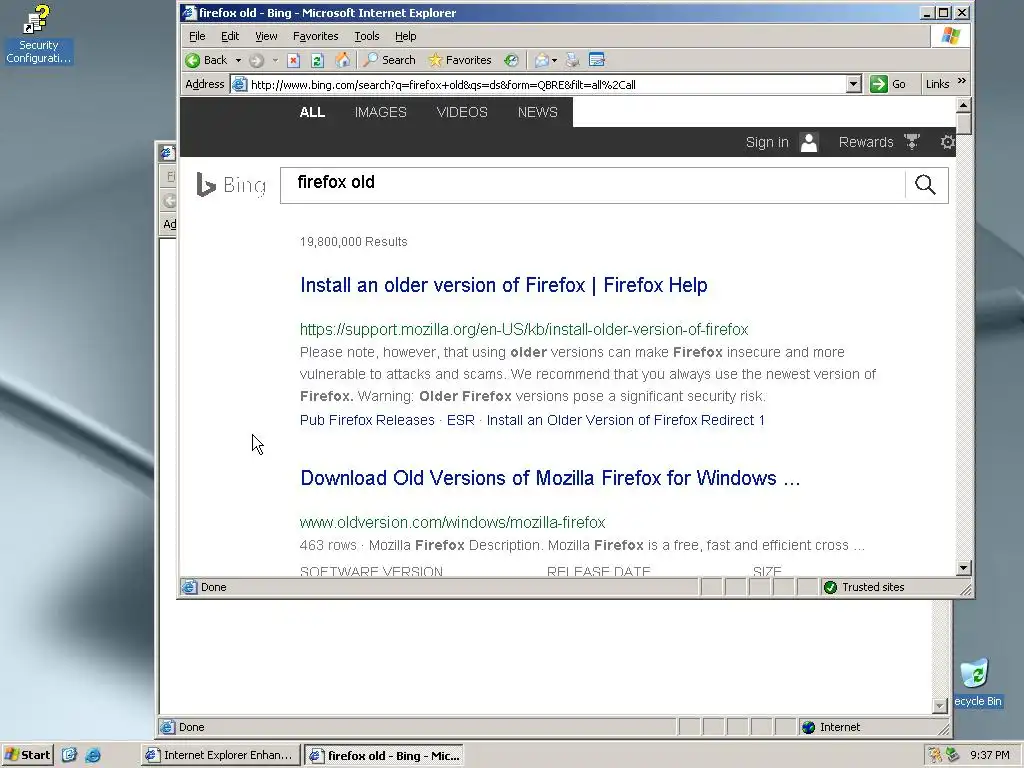Image resolution: width=1024 pixels, height=768 pixels.
Task: Expand the Links toolbar chevron
Action: (x=961, y=82)
